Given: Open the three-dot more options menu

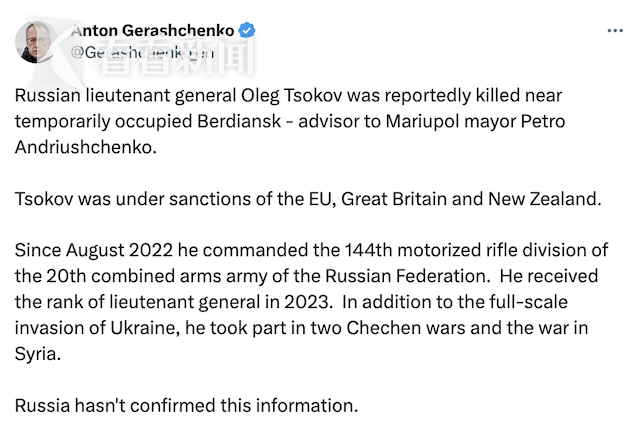Looking at the screenshot, I should tap(615, 31).
